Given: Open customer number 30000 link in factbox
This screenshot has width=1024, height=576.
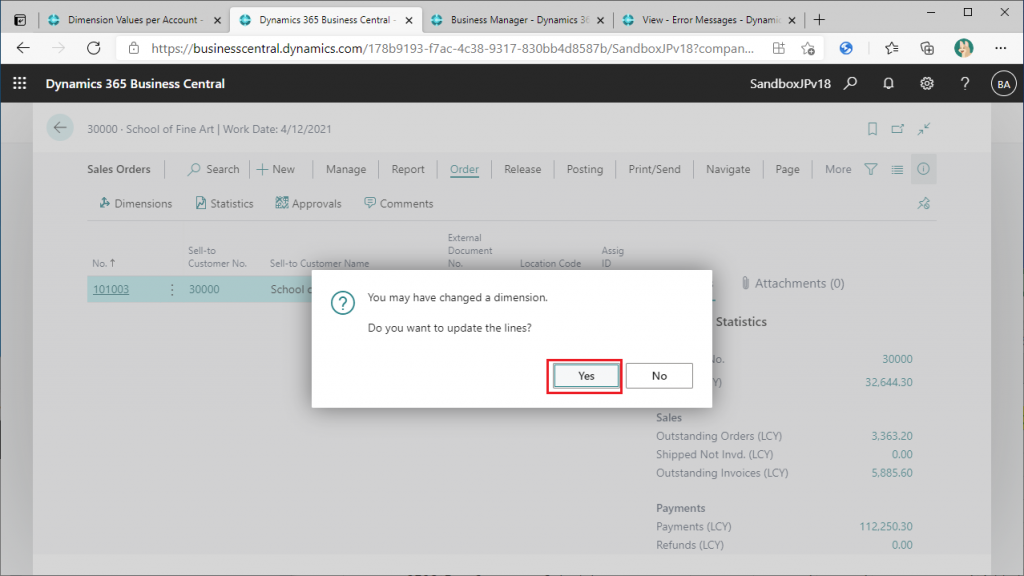Looking at the screenshot, I should 897,359.
